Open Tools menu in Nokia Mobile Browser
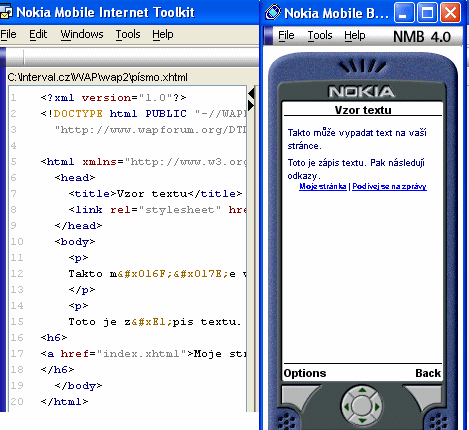Viewport: 469px width, 430px height. click(x=320, y=35)
